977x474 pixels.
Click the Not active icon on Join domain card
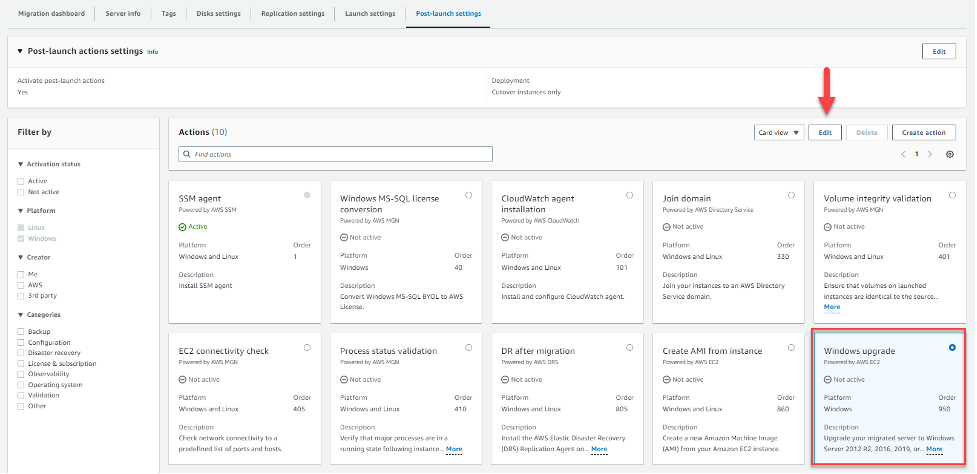click(667, 226)
